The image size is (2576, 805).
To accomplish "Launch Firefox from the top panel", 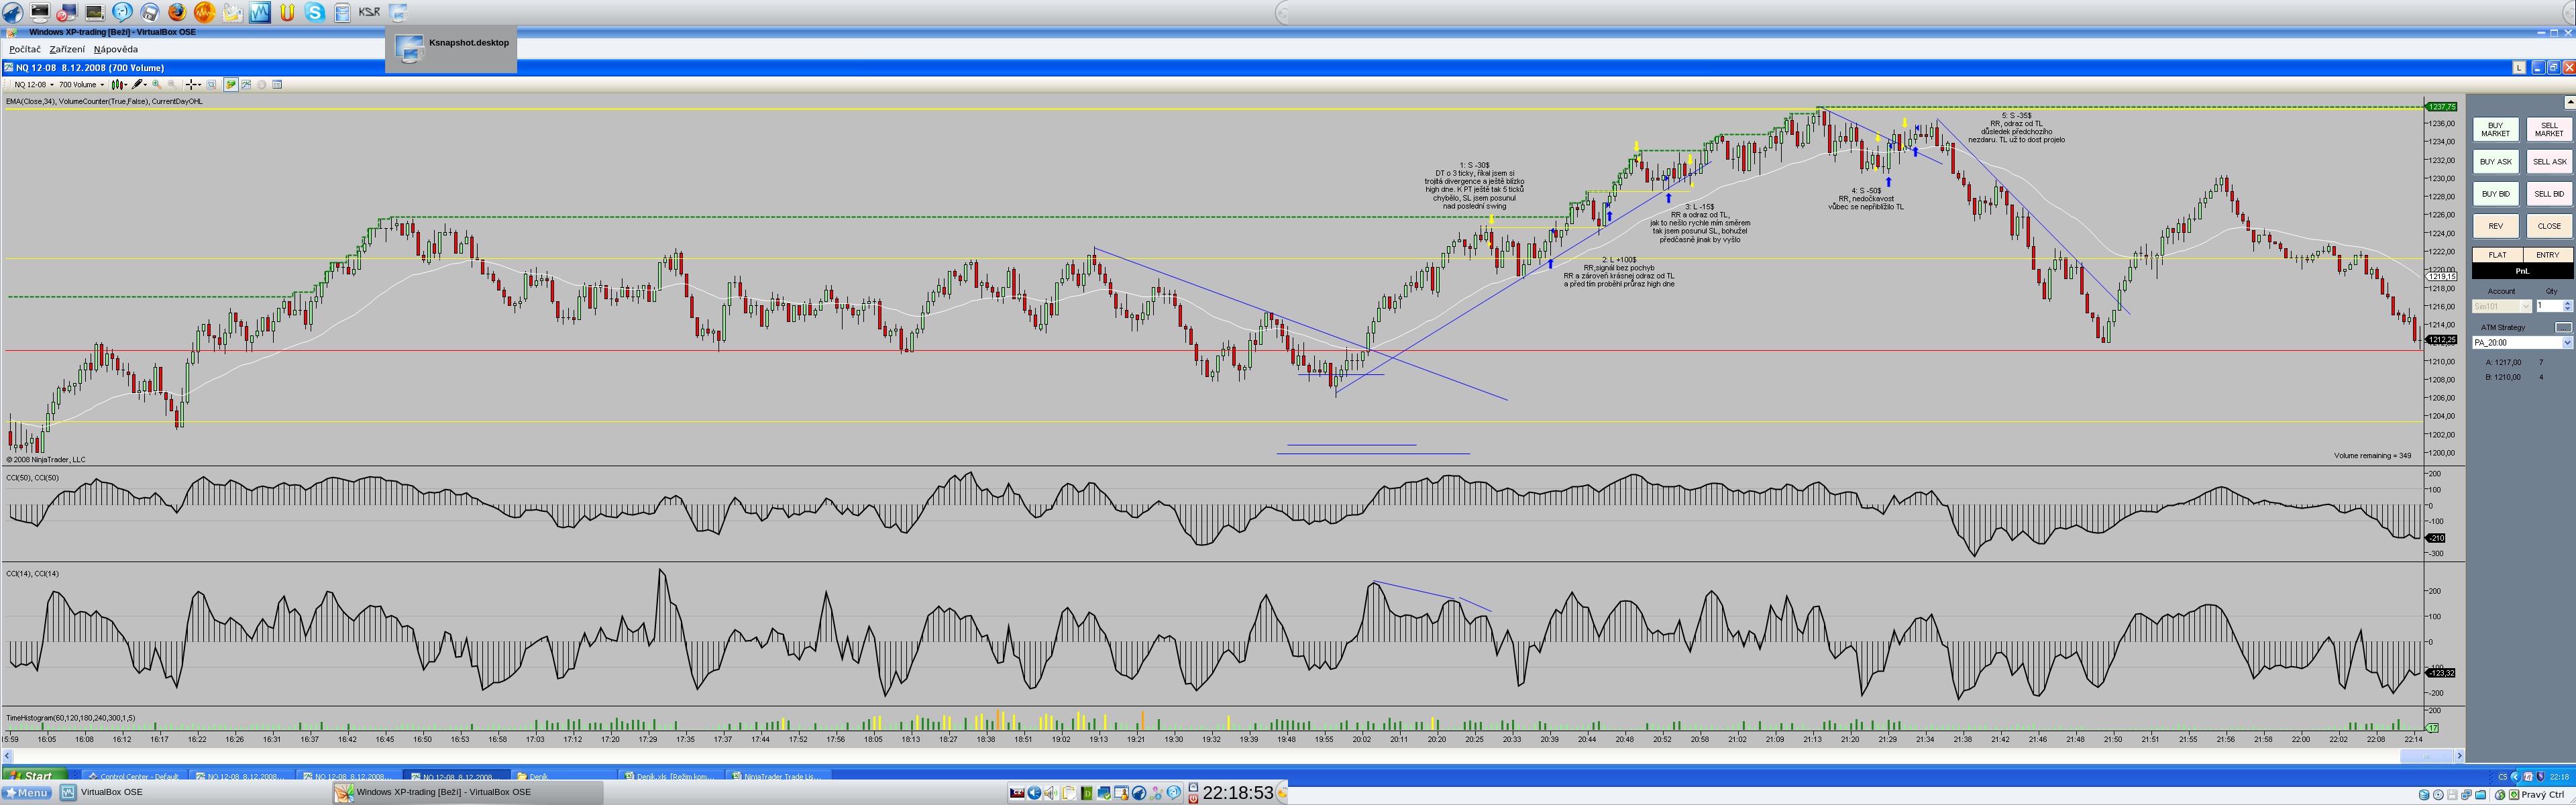I will 177,12.
